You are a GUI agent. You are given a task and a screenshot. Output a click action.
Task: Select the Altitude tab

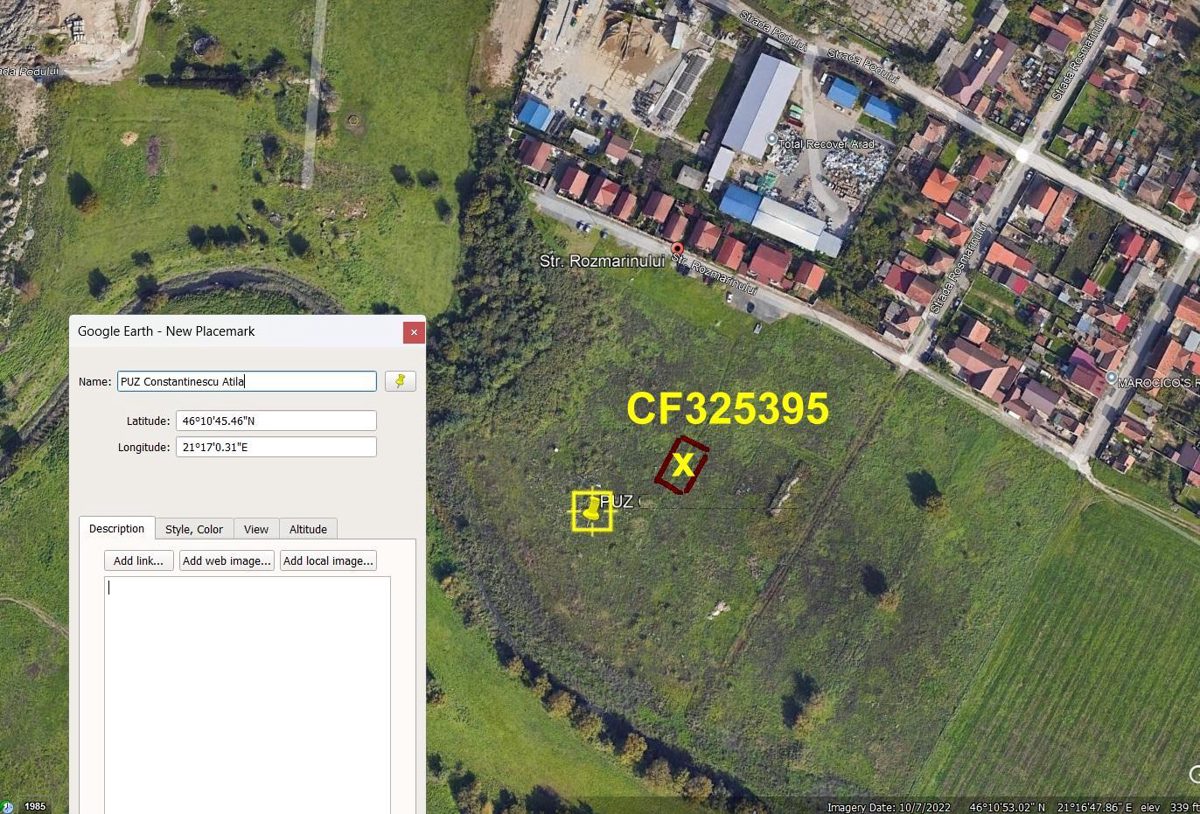pos(308,529)
